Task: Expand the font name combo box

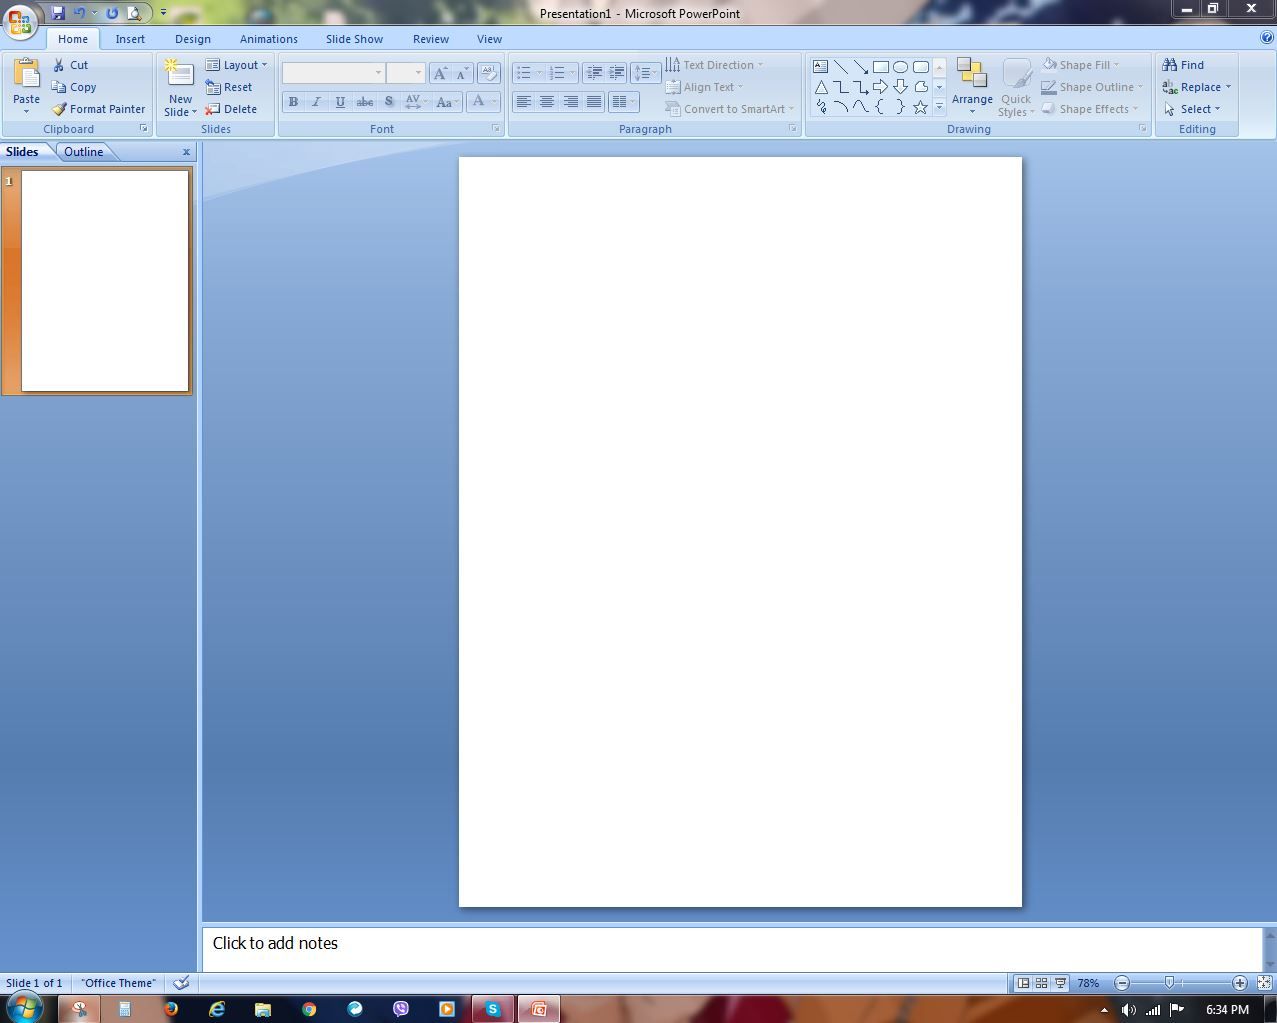Action: (378, 73)
